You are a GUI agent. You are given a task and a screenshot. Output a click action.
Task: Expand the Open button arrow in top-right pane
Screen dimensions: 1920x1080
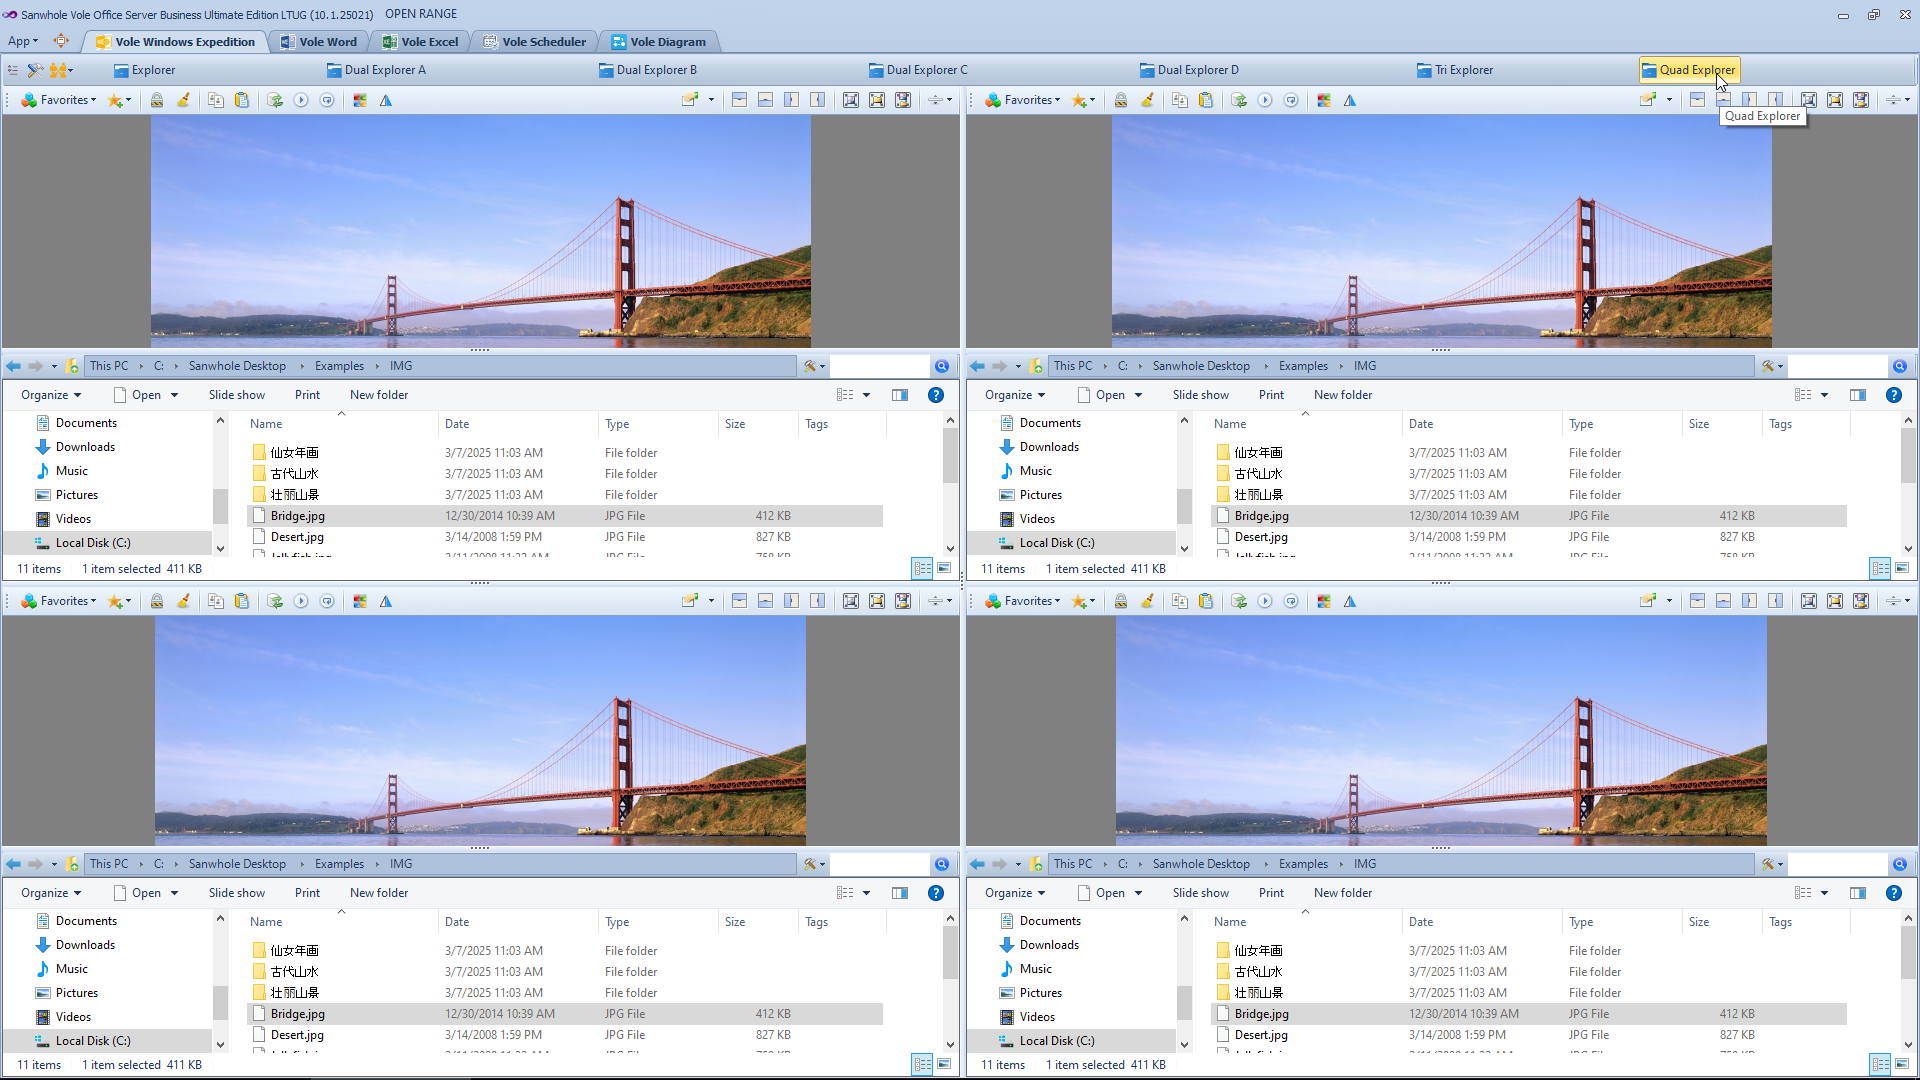[1138, 395]
